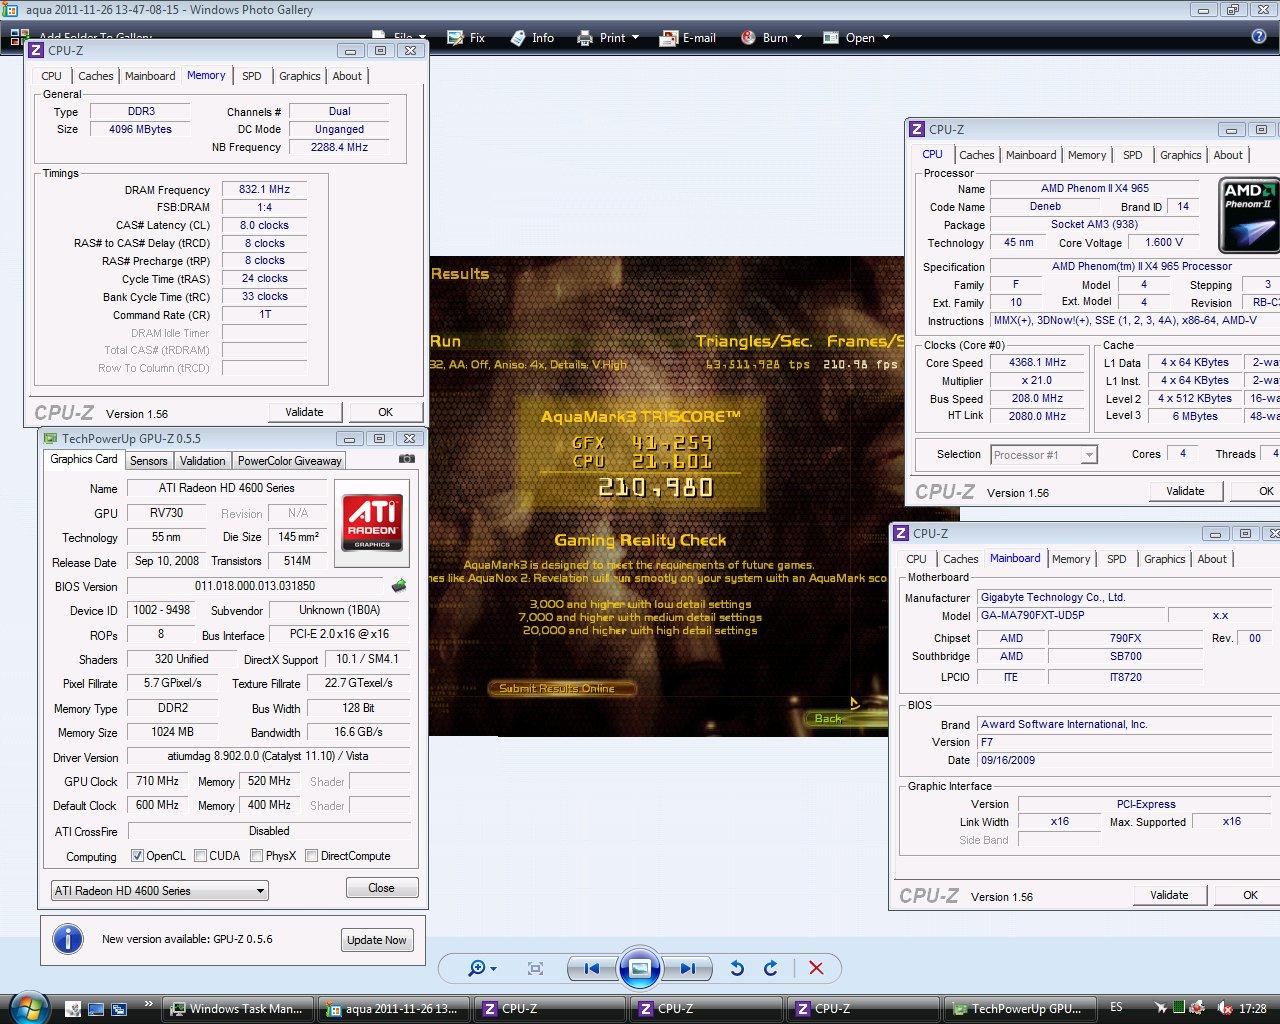This screenshot has height=1024, width=1280.
Task: Click the GPU-Z Close button
Action: click(x=381, y=888)
